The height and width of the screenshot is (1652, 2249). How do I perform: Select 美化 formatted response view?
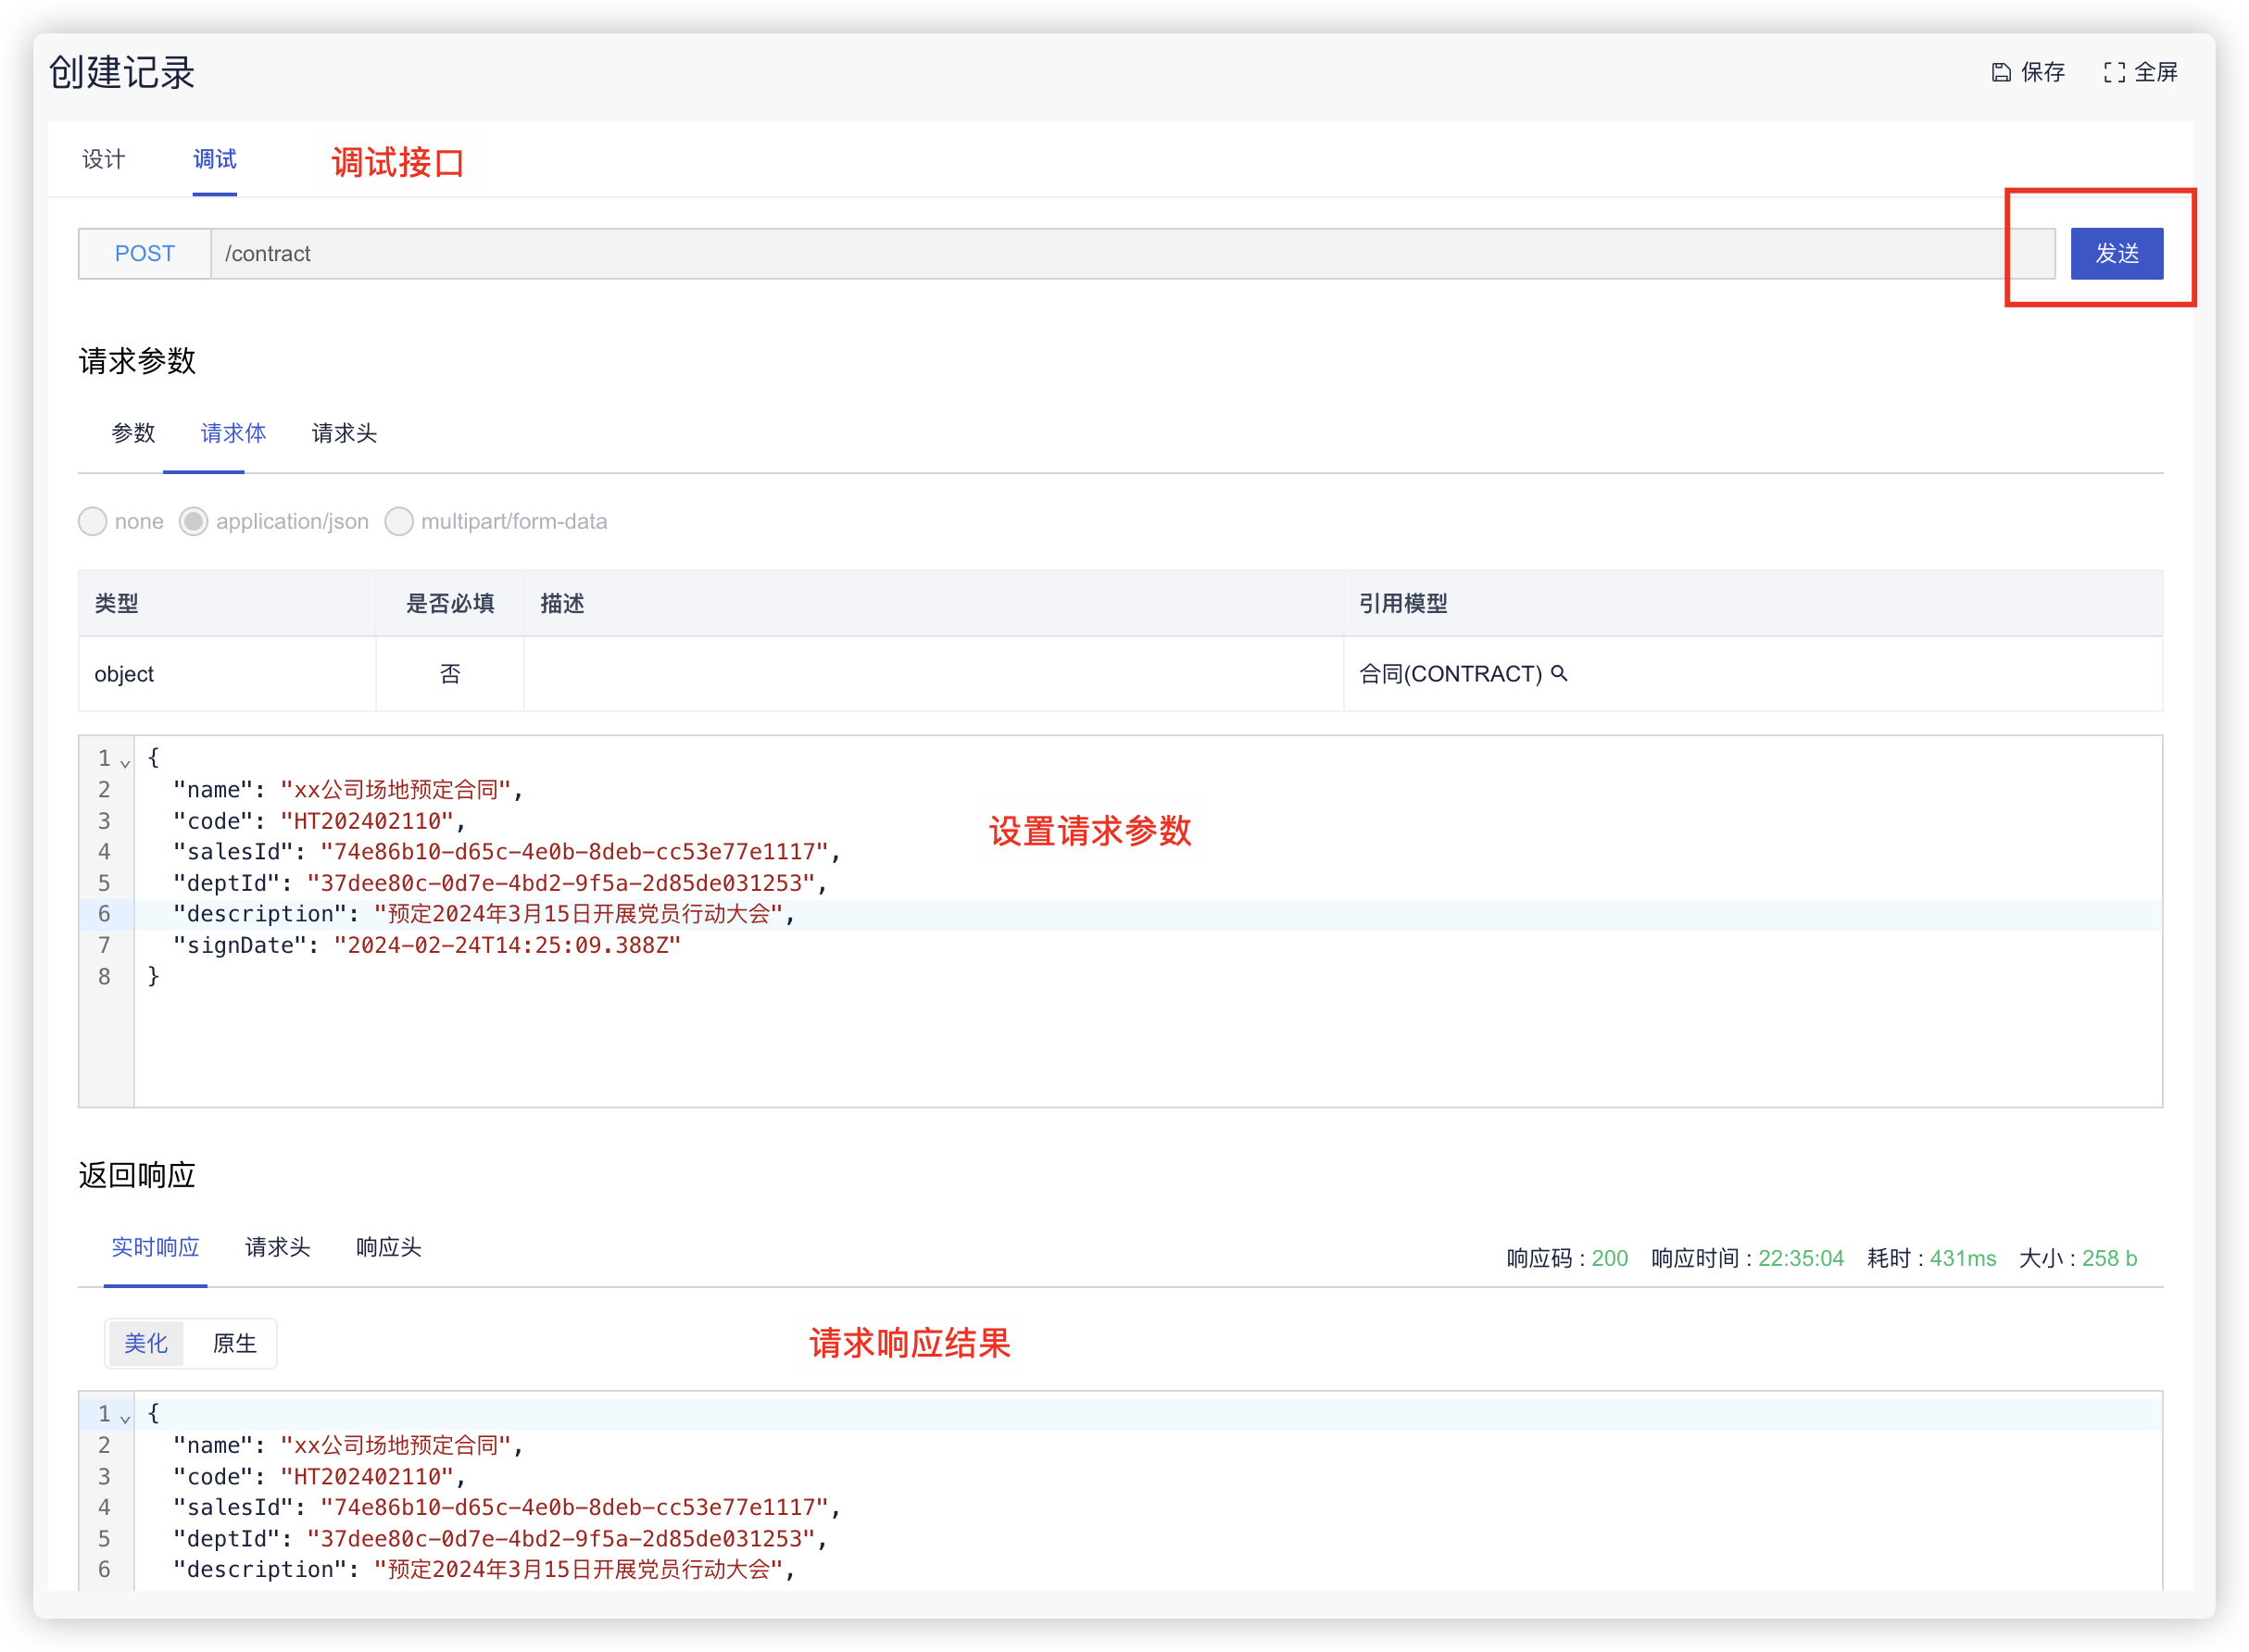tap(146, 1343)
